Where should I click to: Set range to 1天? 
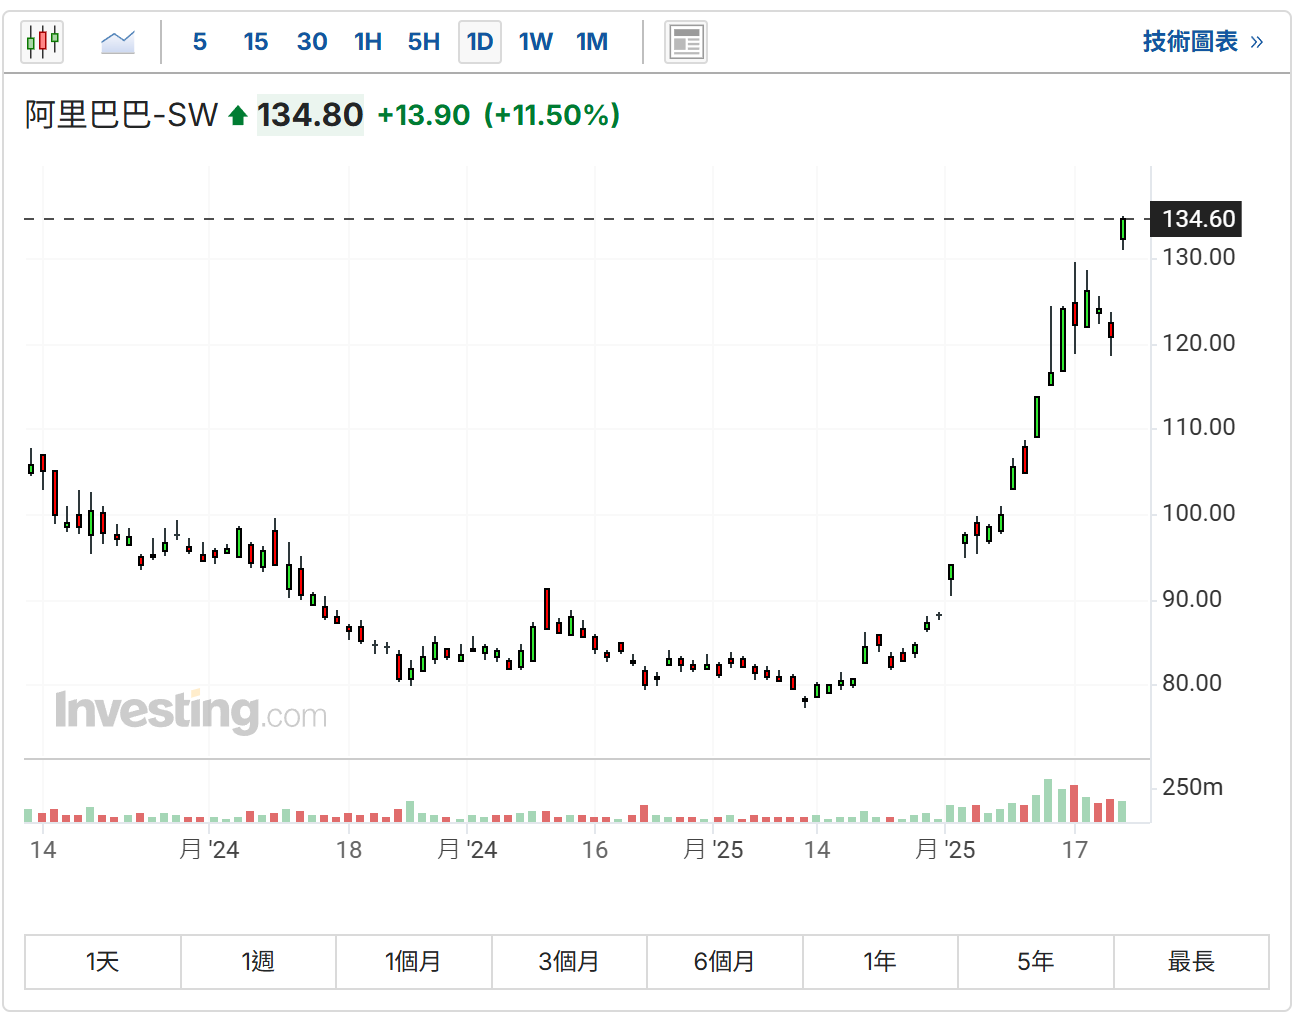[103, 962]
